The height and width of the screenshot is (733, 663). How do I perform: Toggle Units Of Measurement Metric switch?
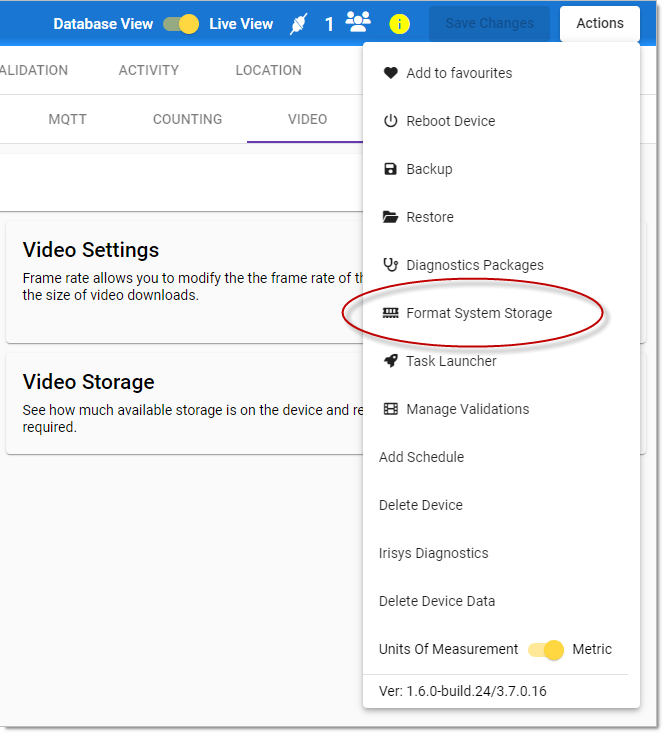546,649
